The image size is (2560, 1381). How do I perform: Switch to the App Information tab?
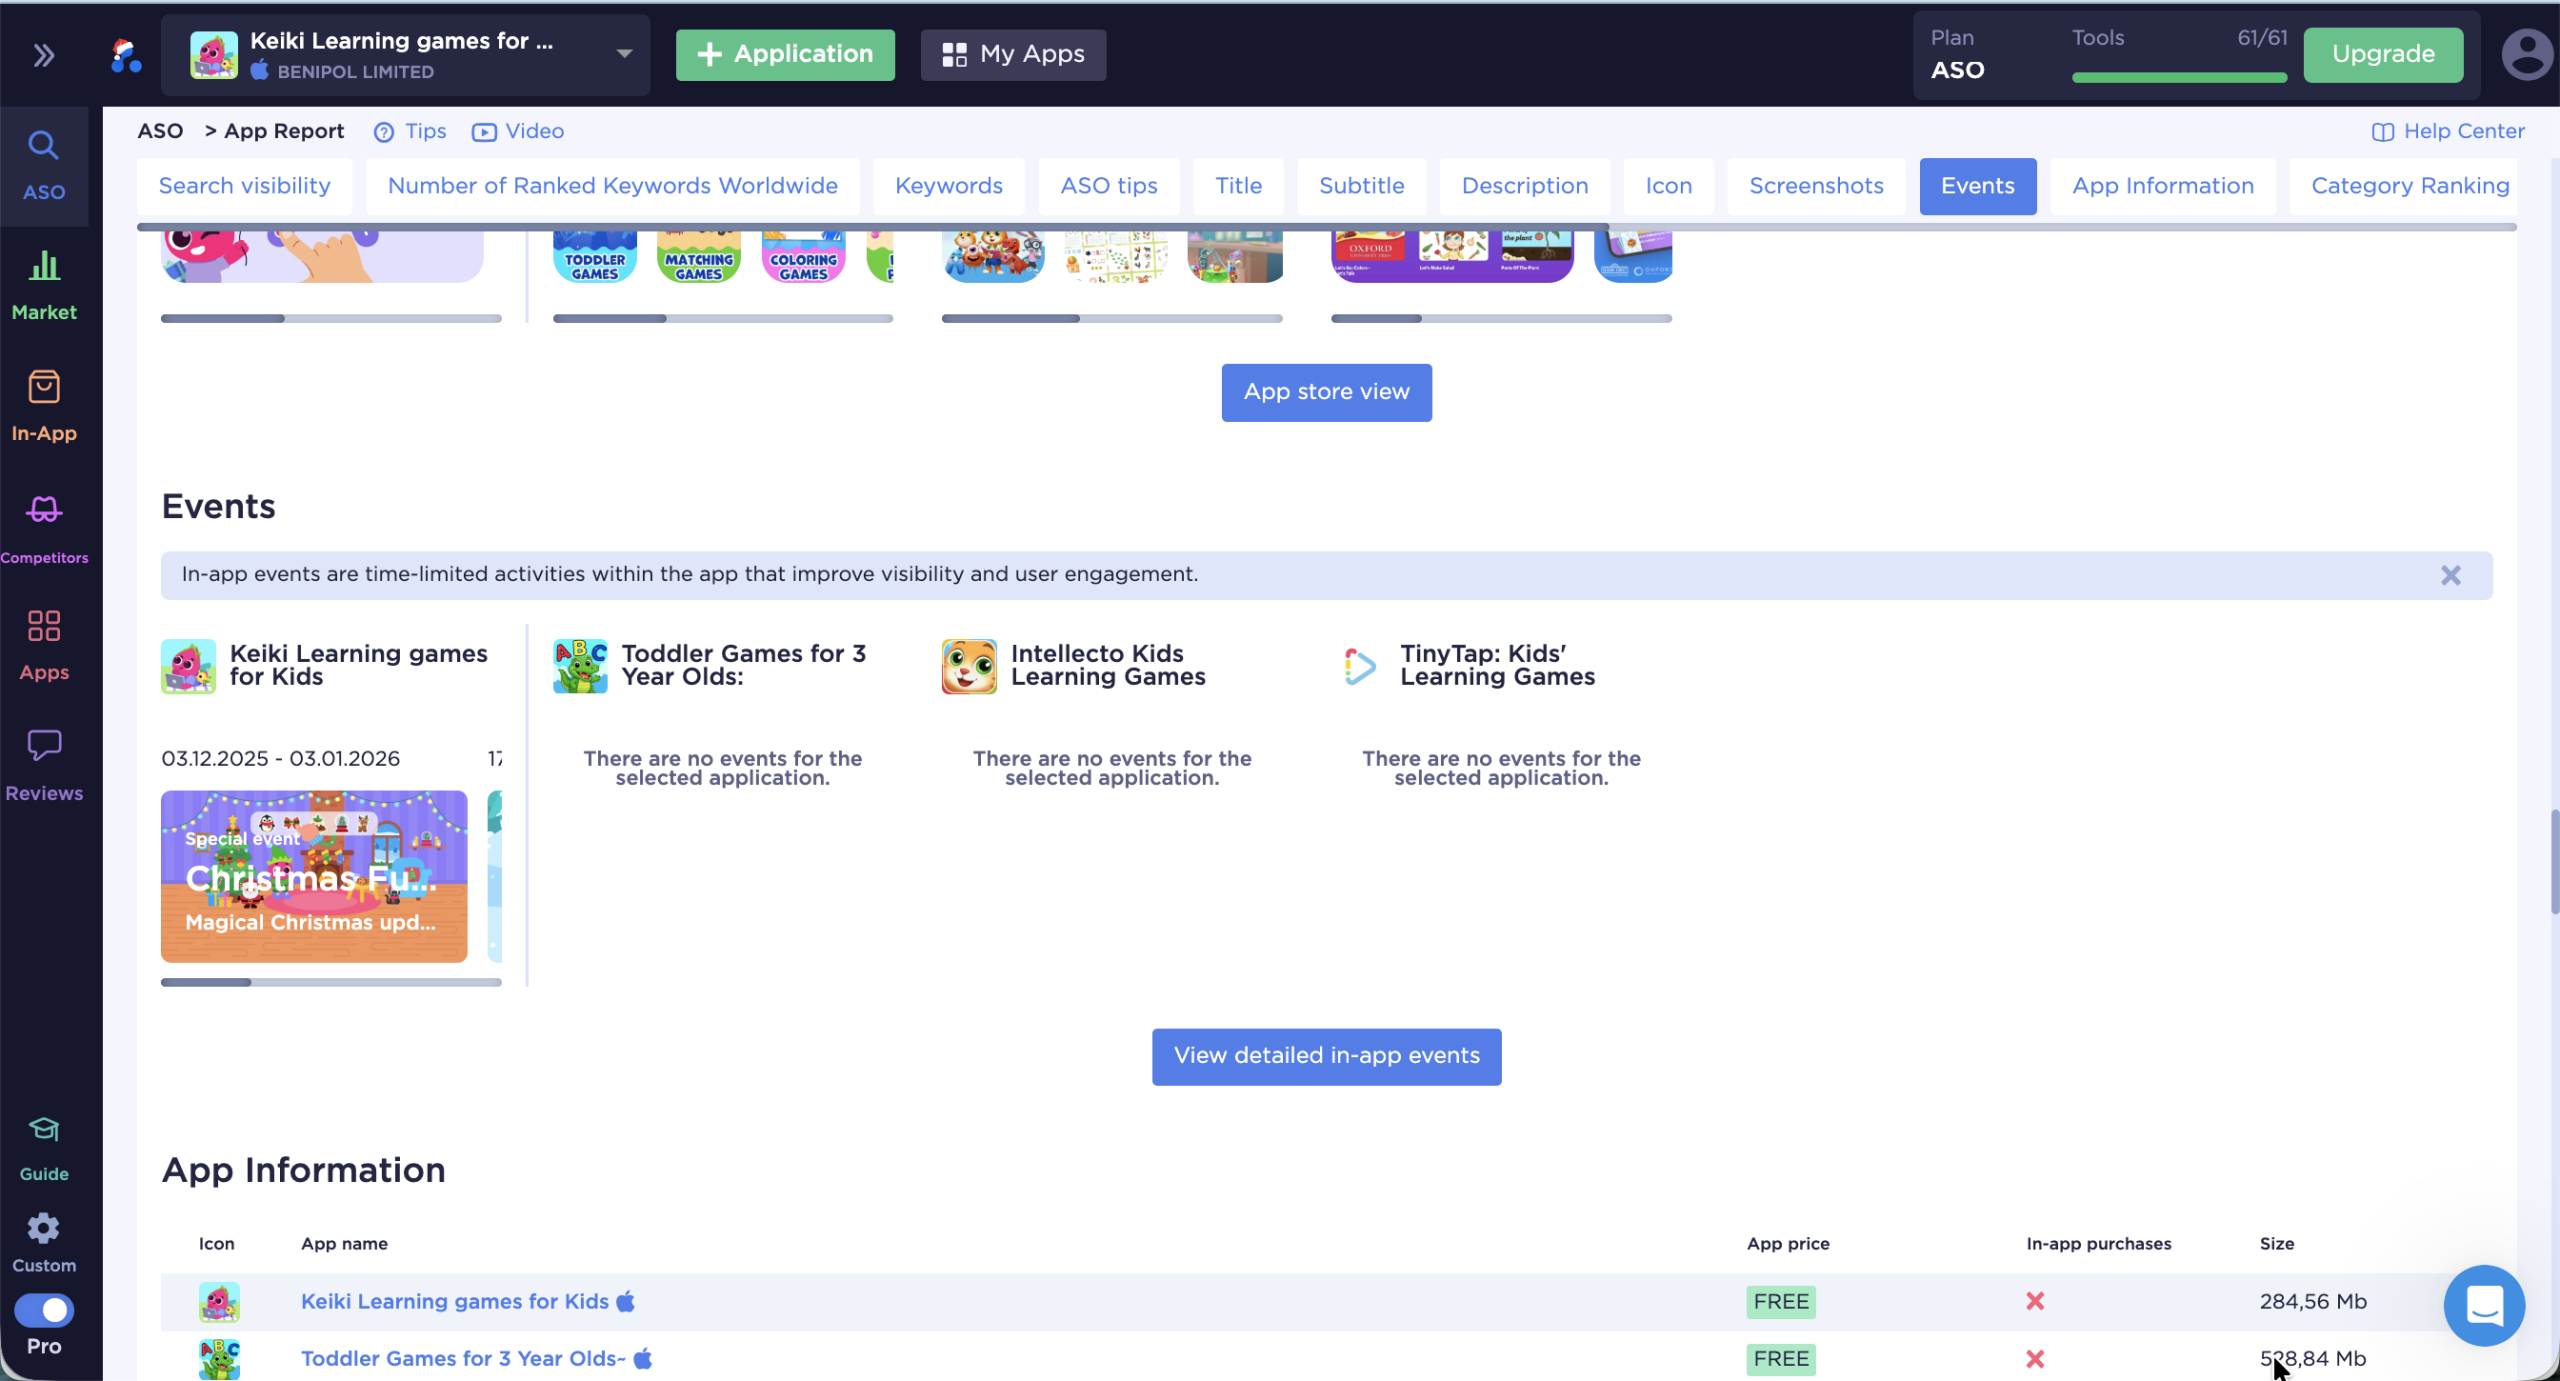click(2162, 186)
